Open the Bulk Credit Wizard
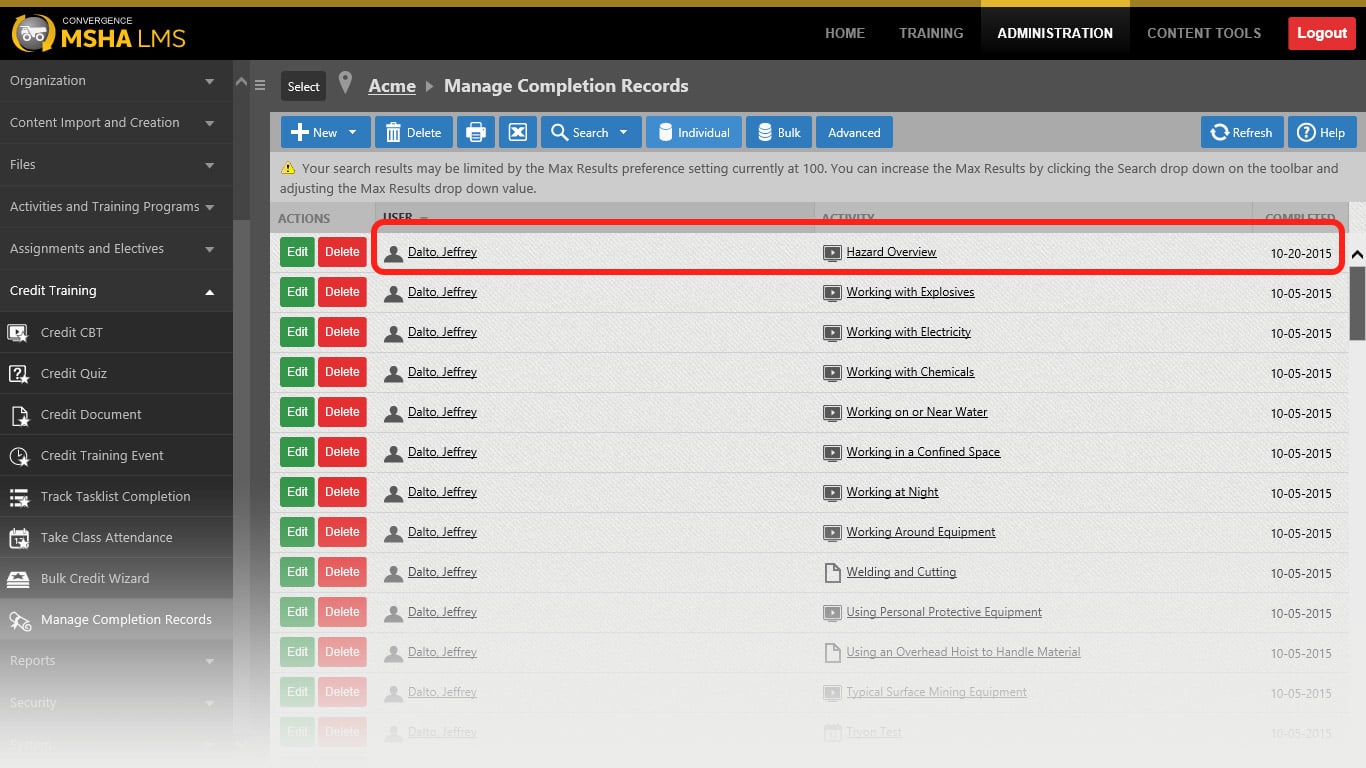1366x768 pixels. 94,578
